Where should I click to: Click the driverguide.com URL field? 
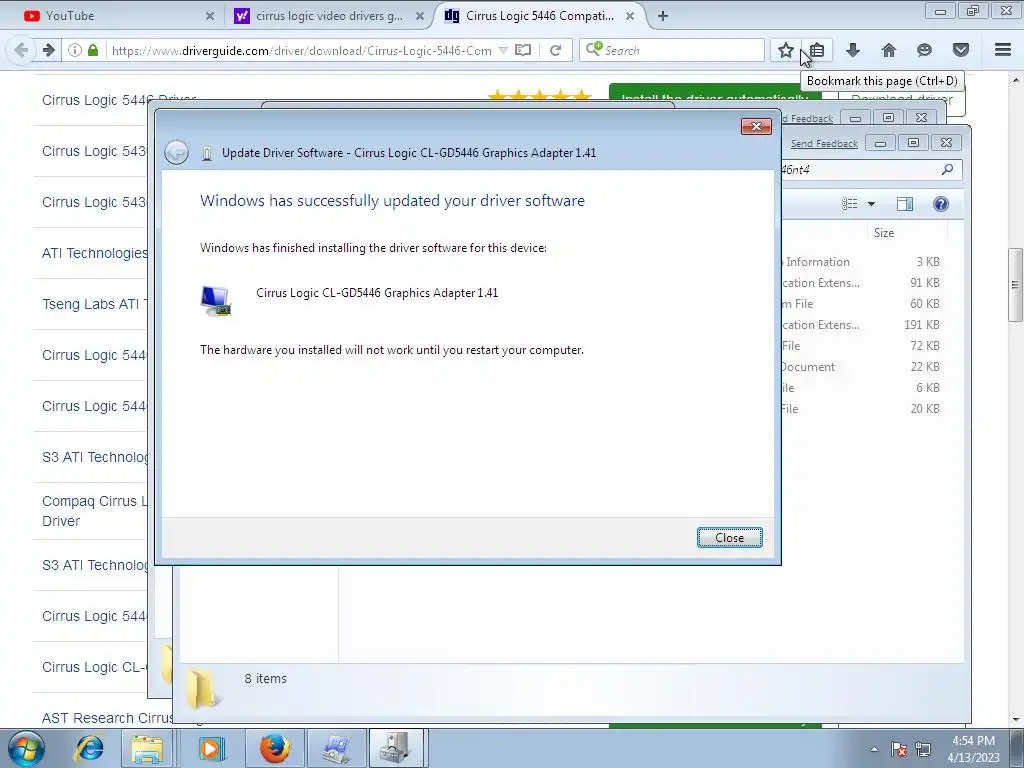(302, 50)
